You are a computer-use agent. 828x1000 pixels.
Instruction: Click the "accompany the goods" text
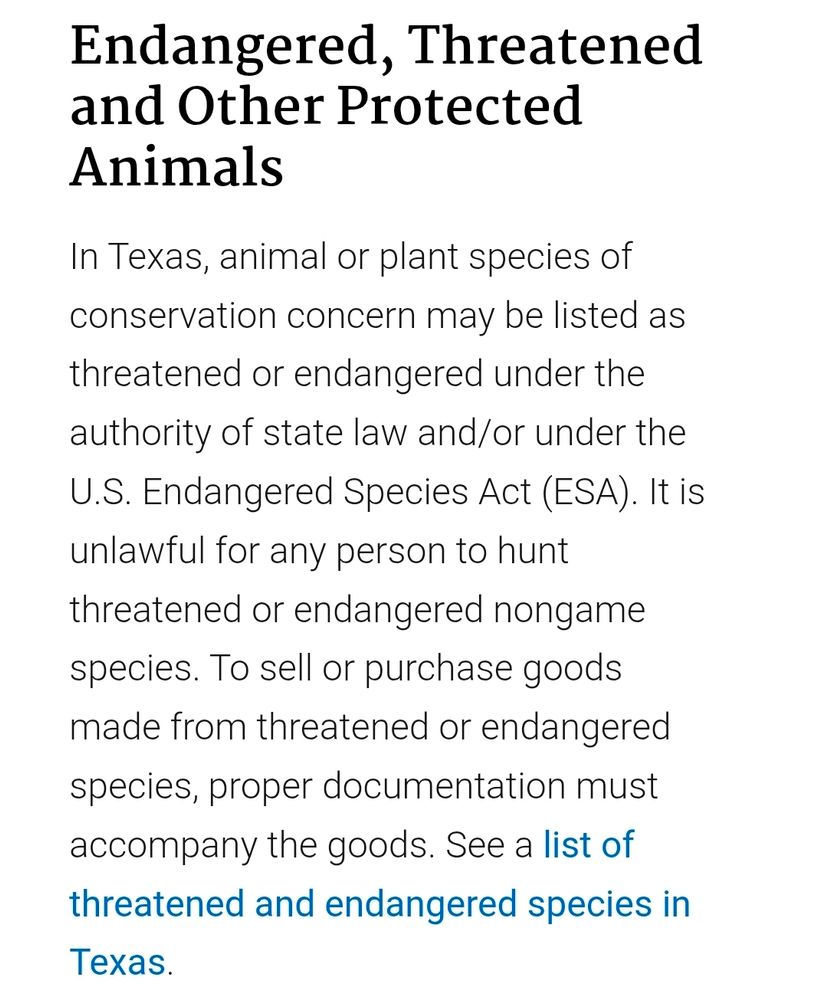tap(252, 846)
